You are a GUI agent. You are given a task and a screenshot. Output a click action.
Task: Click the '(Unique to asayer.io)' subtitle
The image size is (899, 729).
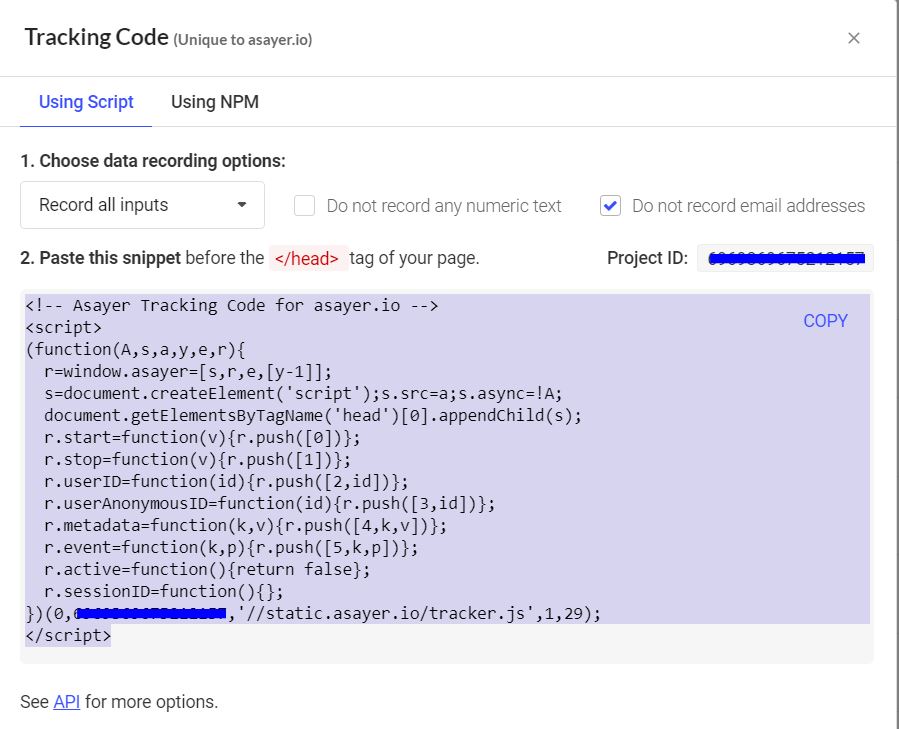pyautogui.click(x=243, y=40)
